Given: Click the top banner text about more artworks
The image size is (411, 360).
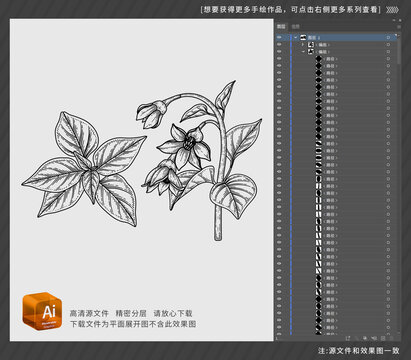Looking at the screenshot, I should tap(291, 10).
